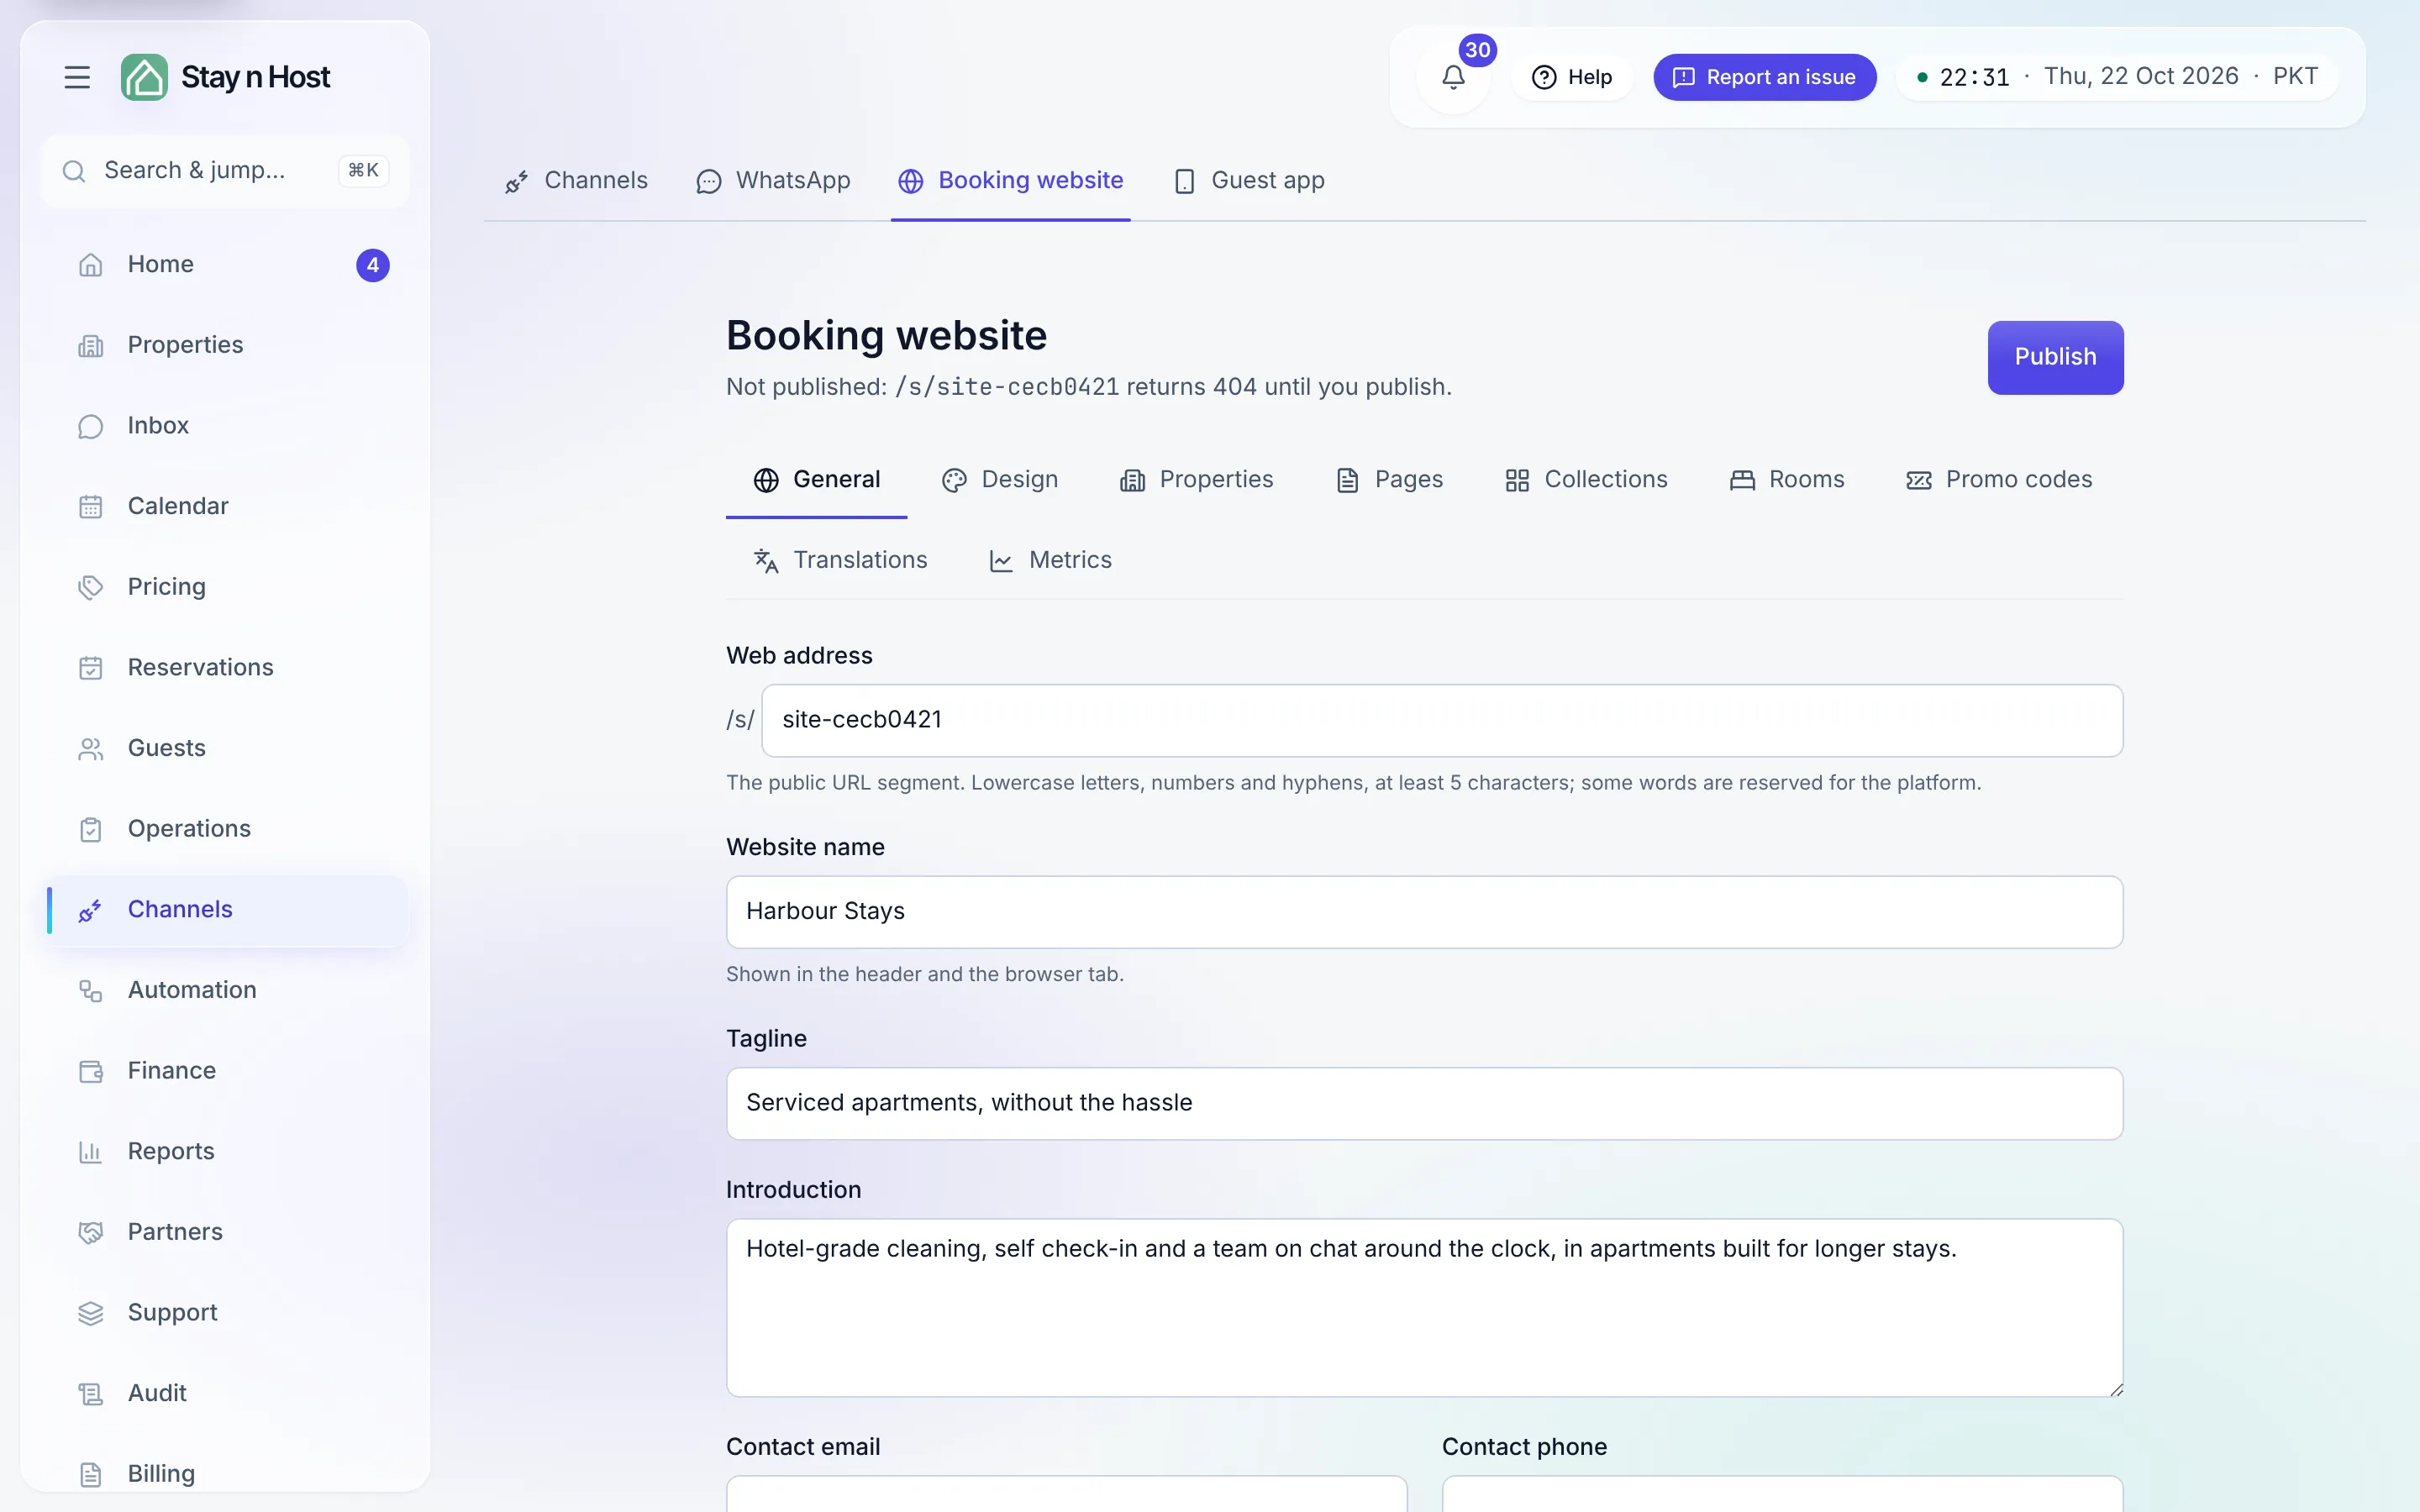The height and width of the screenshot is (1512, 2420).
Task: Click Channels plug icon in sidebar
Action: (91, 910)
